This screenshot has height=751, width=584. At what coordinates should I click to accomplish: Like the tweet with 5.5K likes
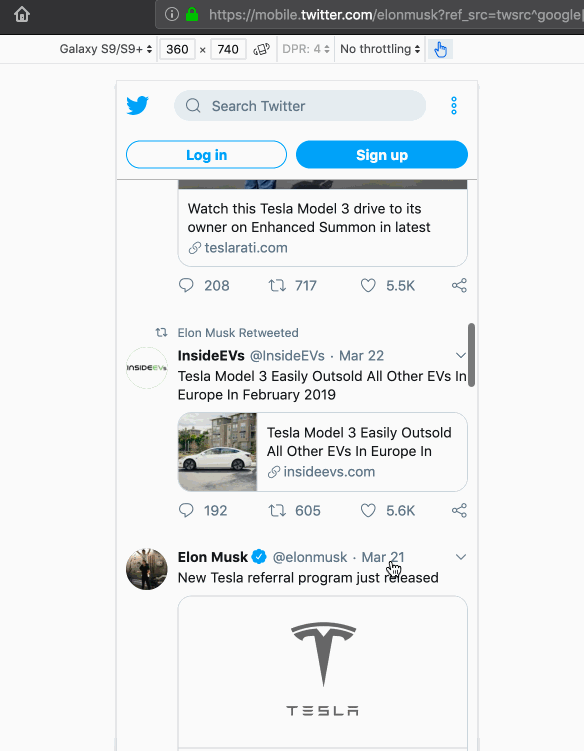[x=368, y=285]
